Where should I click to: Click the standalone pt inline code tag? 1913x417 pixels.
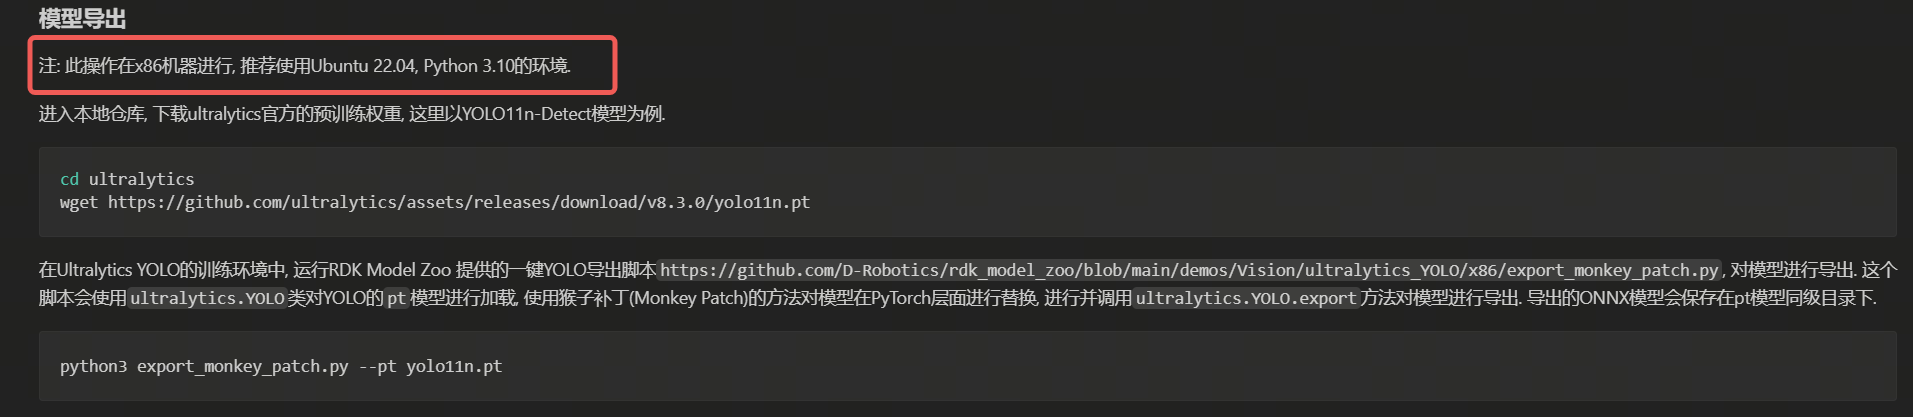click(397, 298)
